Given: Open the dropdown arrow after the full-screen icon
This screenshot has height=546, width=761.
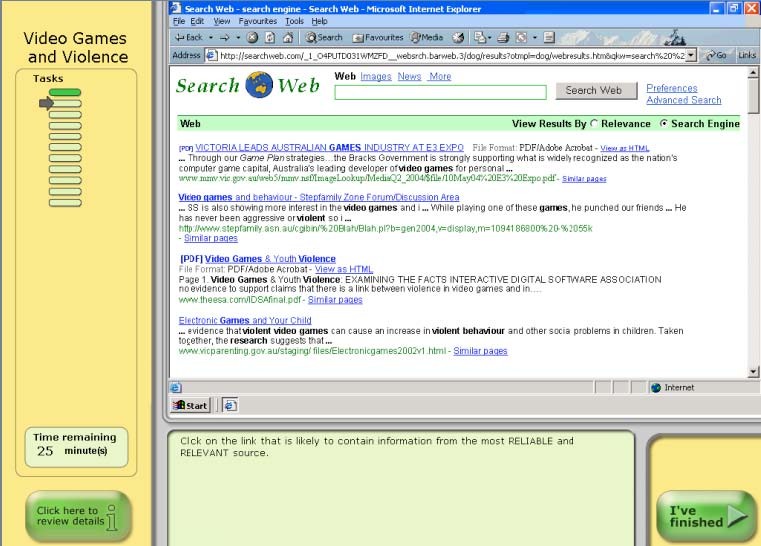Looking at the screenshot, I should [x=535, y=37].
